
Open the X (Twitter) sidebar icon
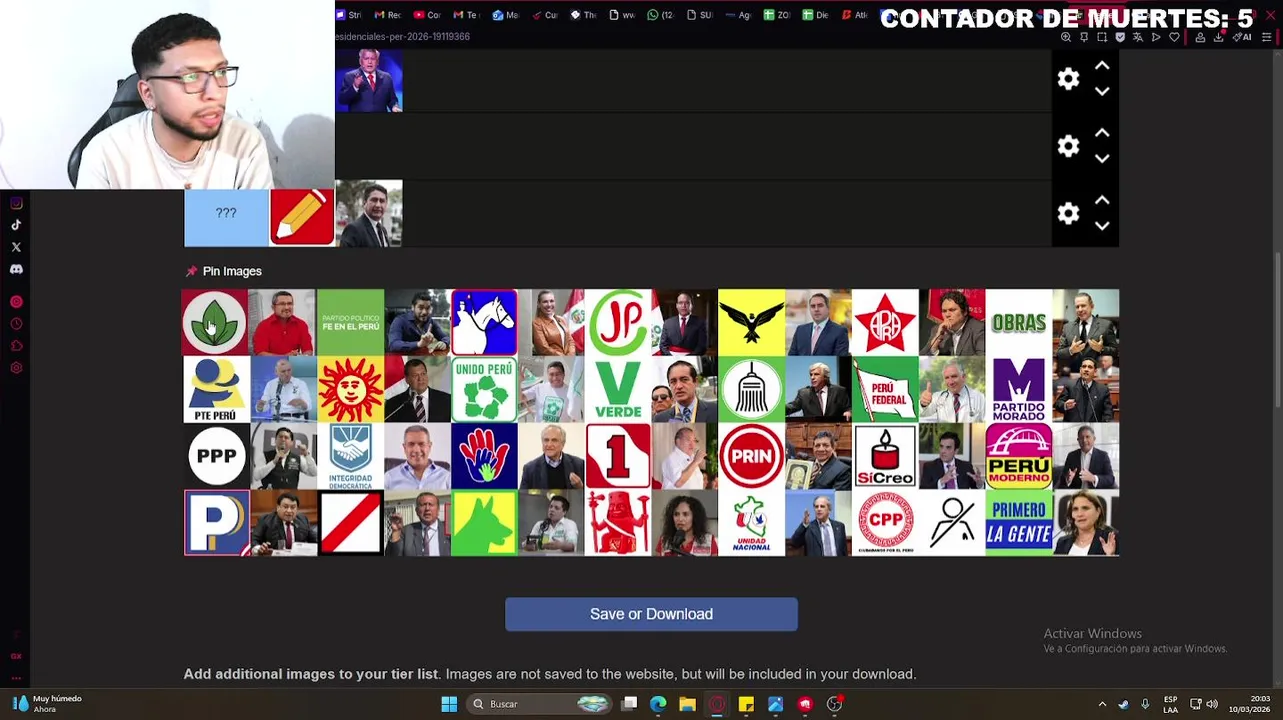click(16, 247)
